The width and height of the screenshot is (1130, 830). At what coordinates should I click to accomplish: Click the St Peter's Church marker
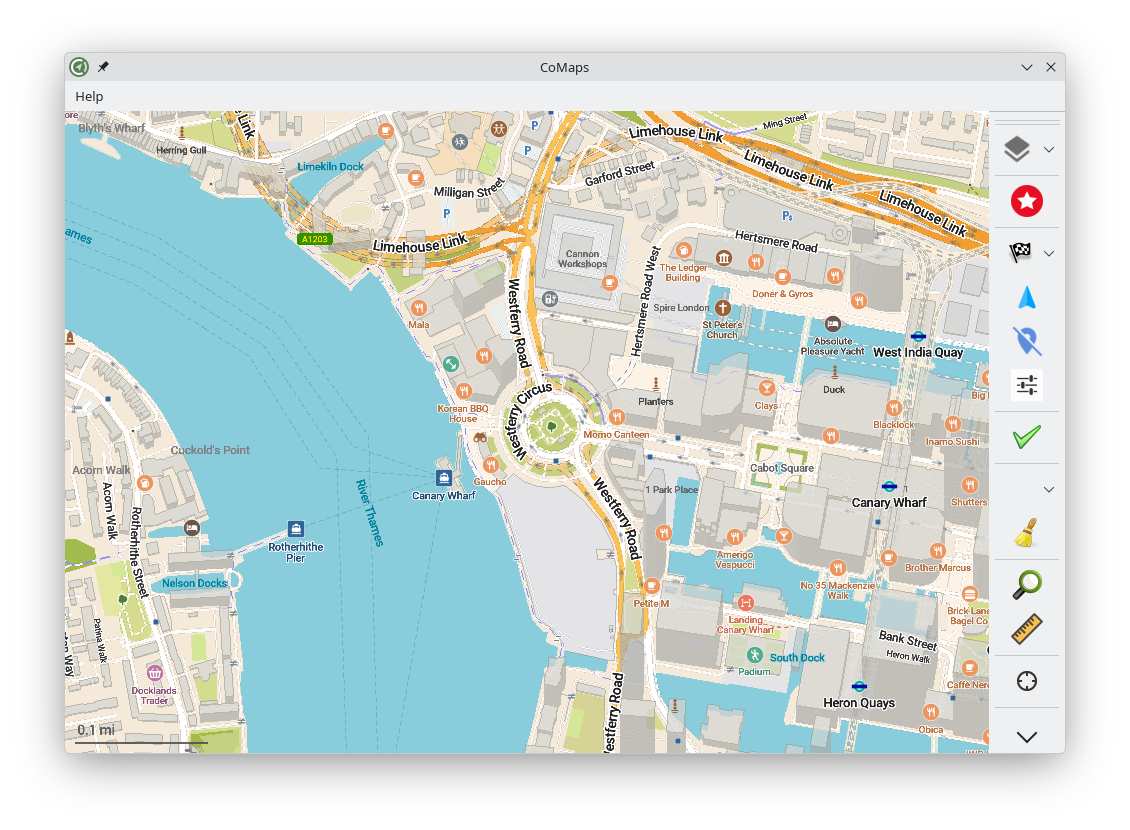722,308
